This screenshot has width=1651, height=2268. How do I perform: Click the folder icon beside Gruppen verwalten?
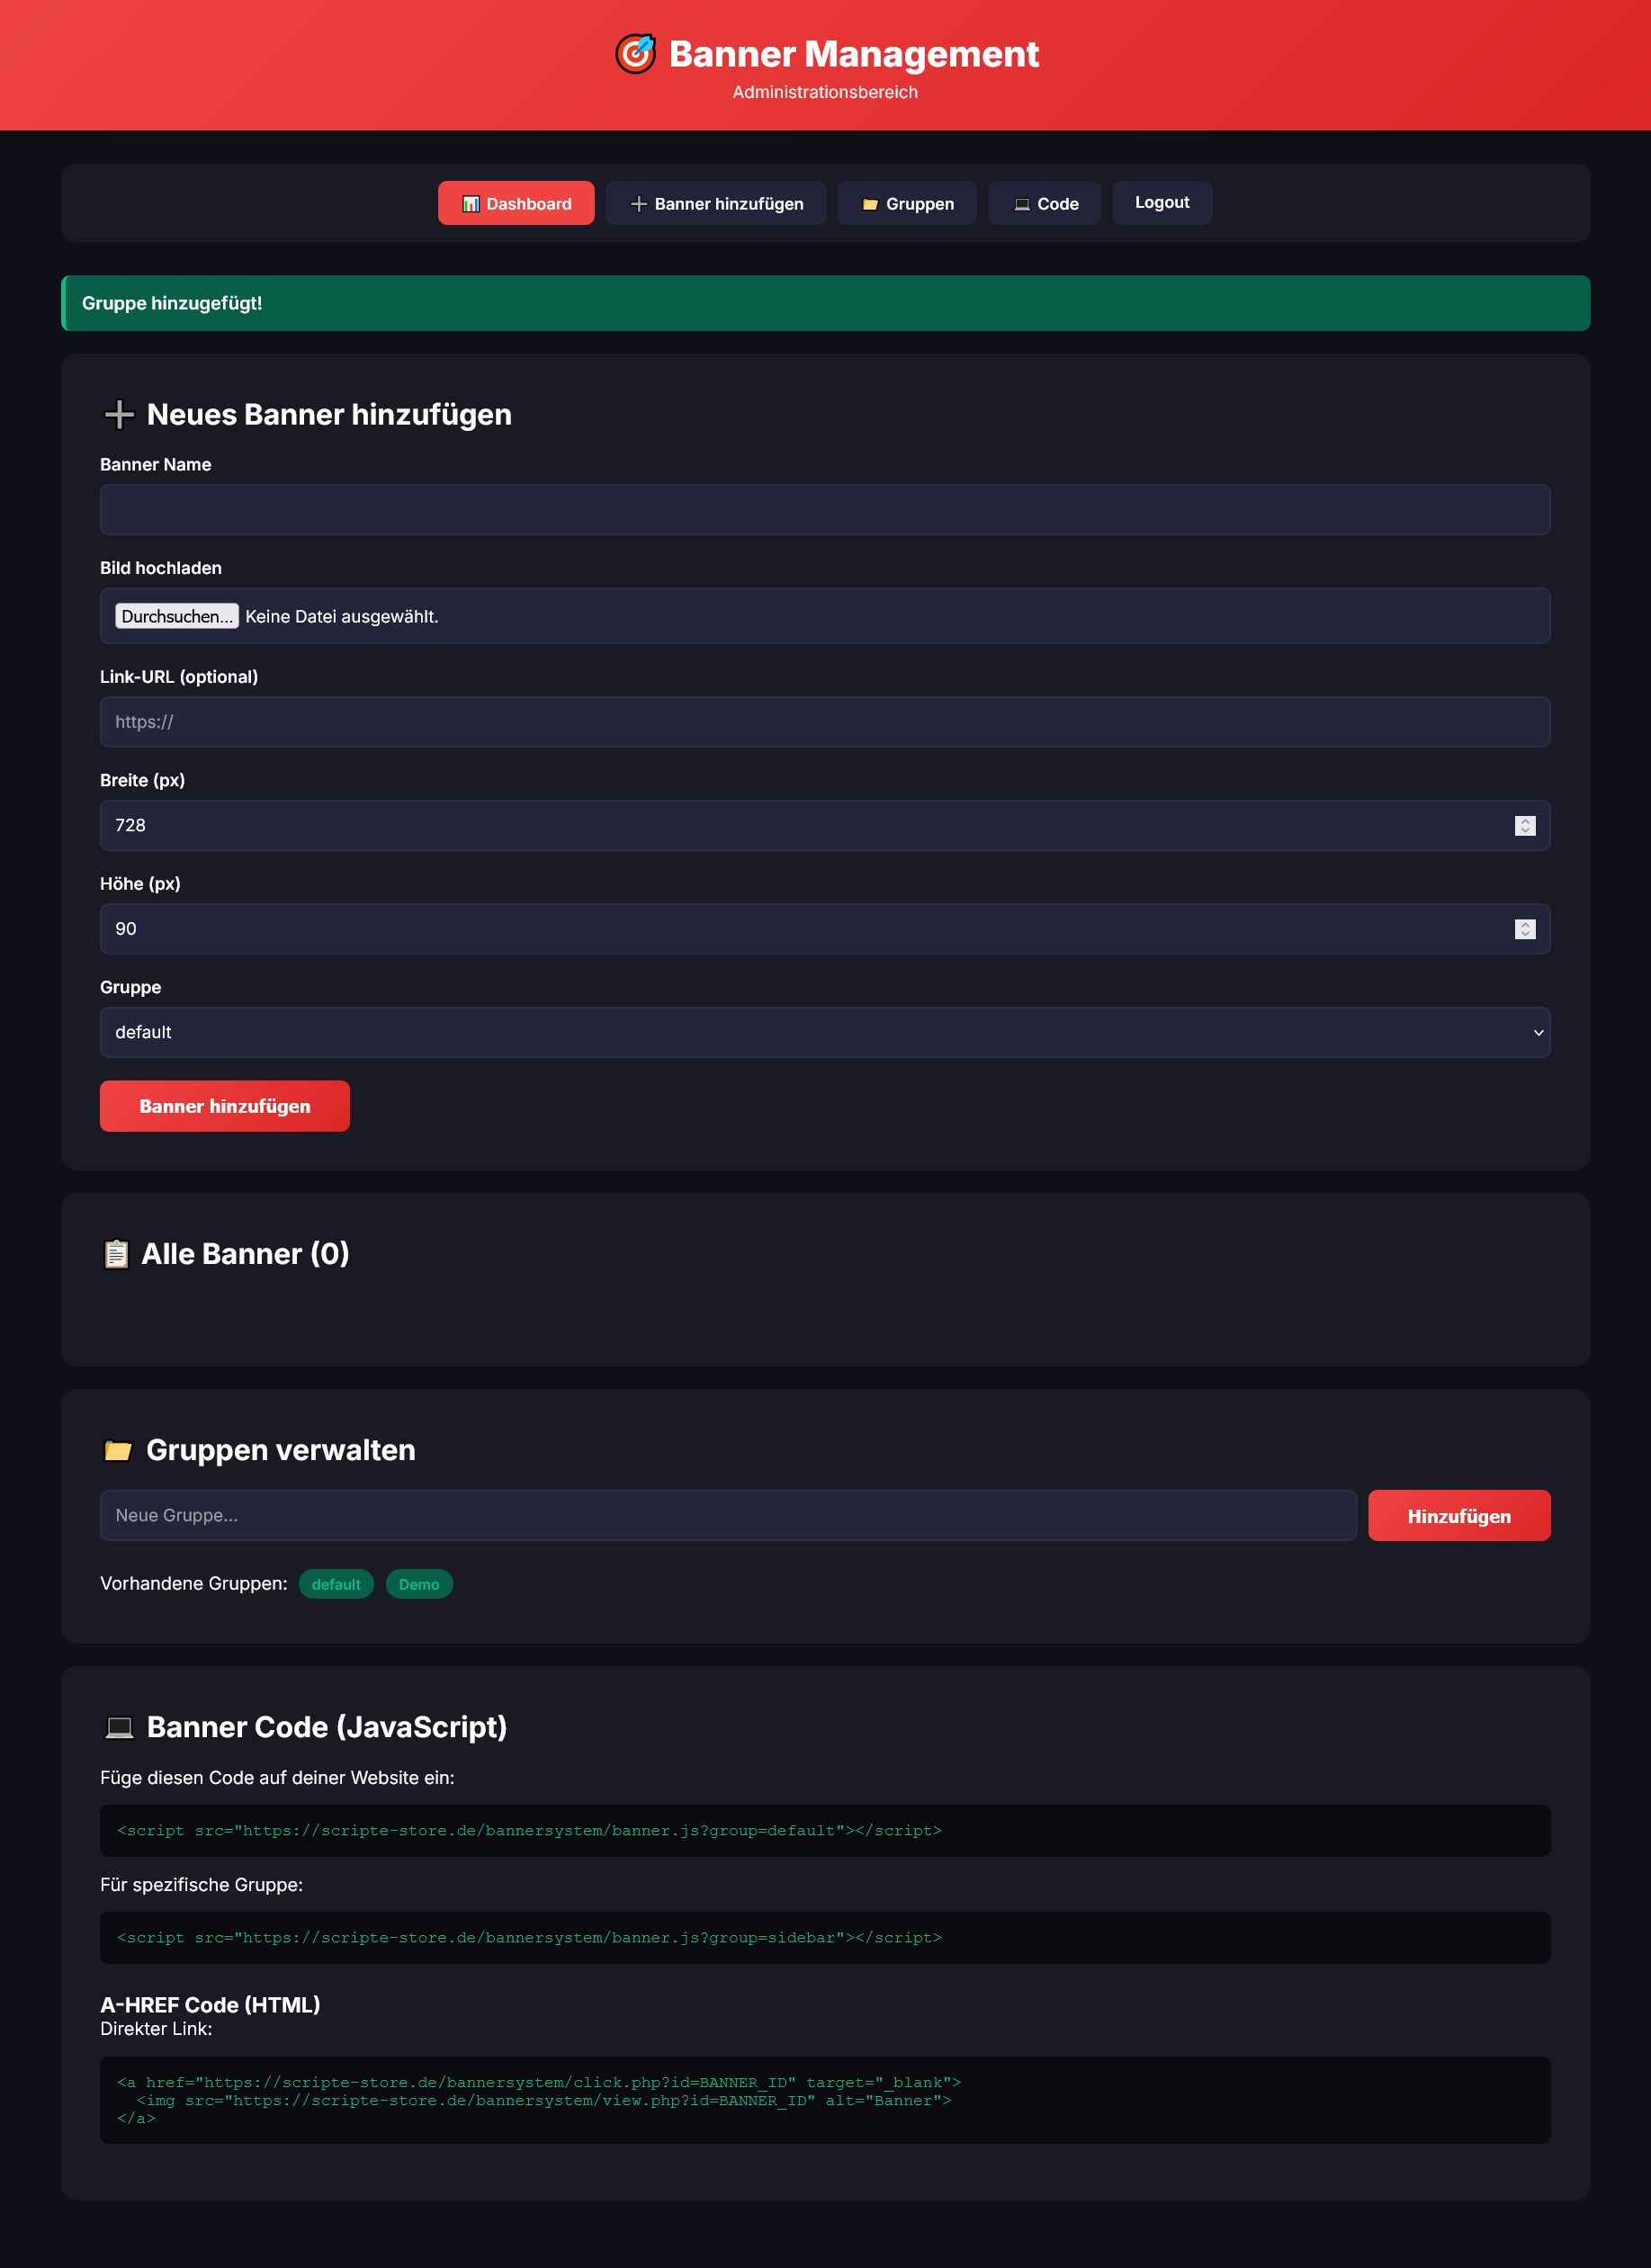118,1450
